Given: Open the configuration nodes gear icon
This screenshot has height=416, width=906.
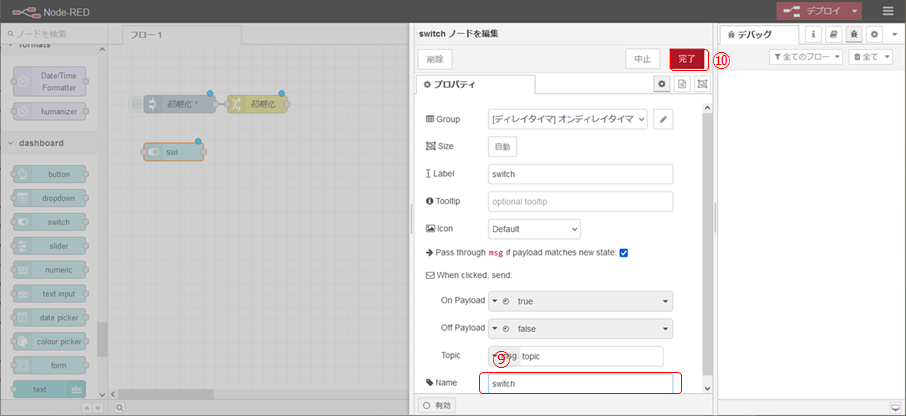Looking at the screenshot, I should coord(873,34).
